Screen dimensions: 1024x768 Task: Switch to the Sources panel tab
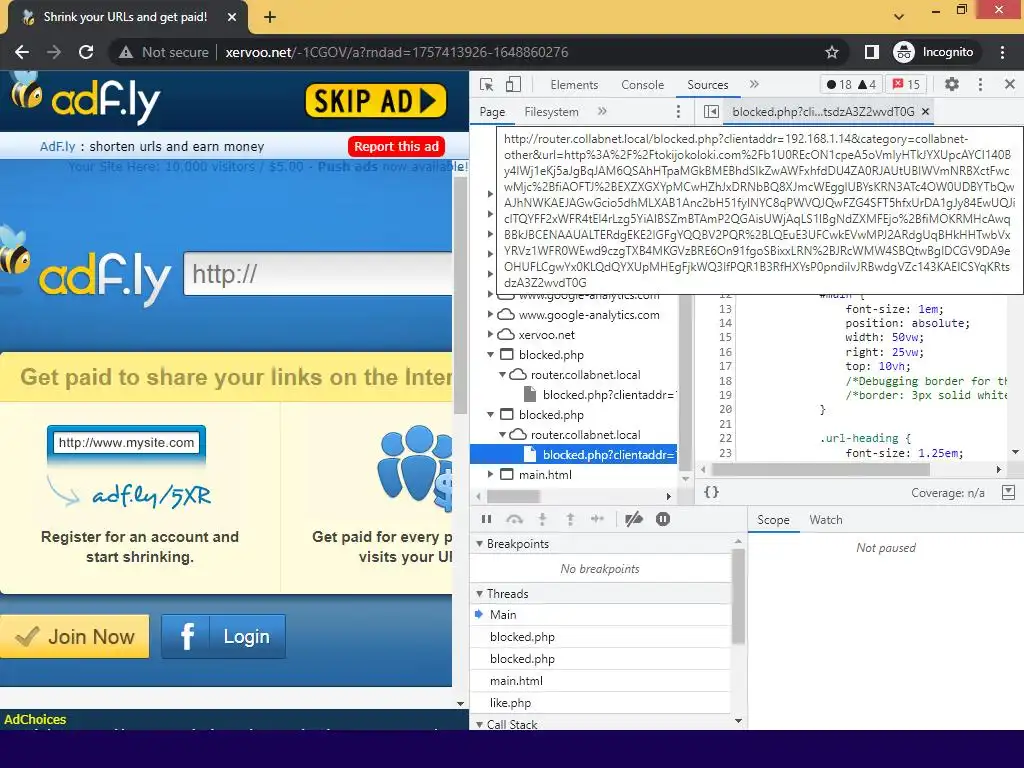[x=707, y=85]
